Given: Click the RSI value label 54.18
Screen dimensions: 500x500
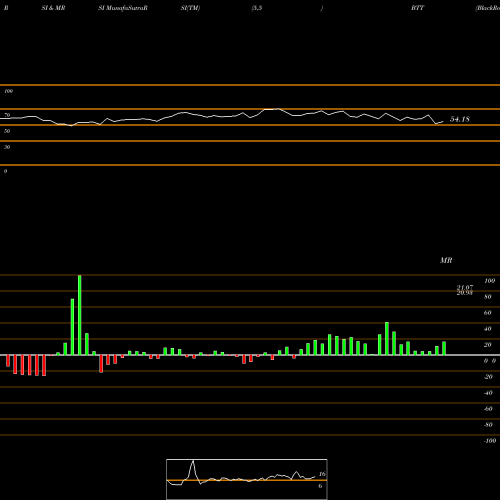Looking at the screenshot, I should [x=460, y=119].
